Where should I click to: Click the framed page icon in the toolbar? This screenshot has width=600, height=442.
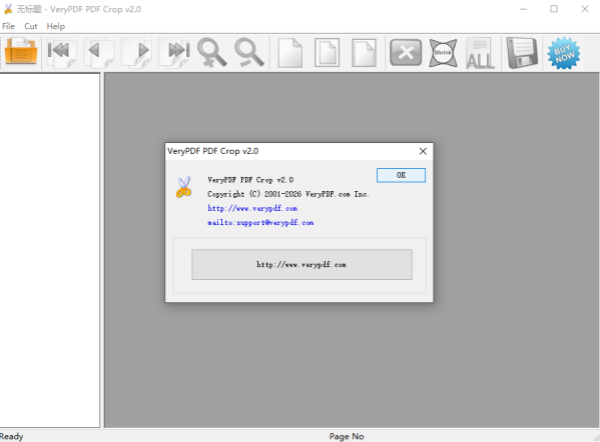click(x=327, y=53)
